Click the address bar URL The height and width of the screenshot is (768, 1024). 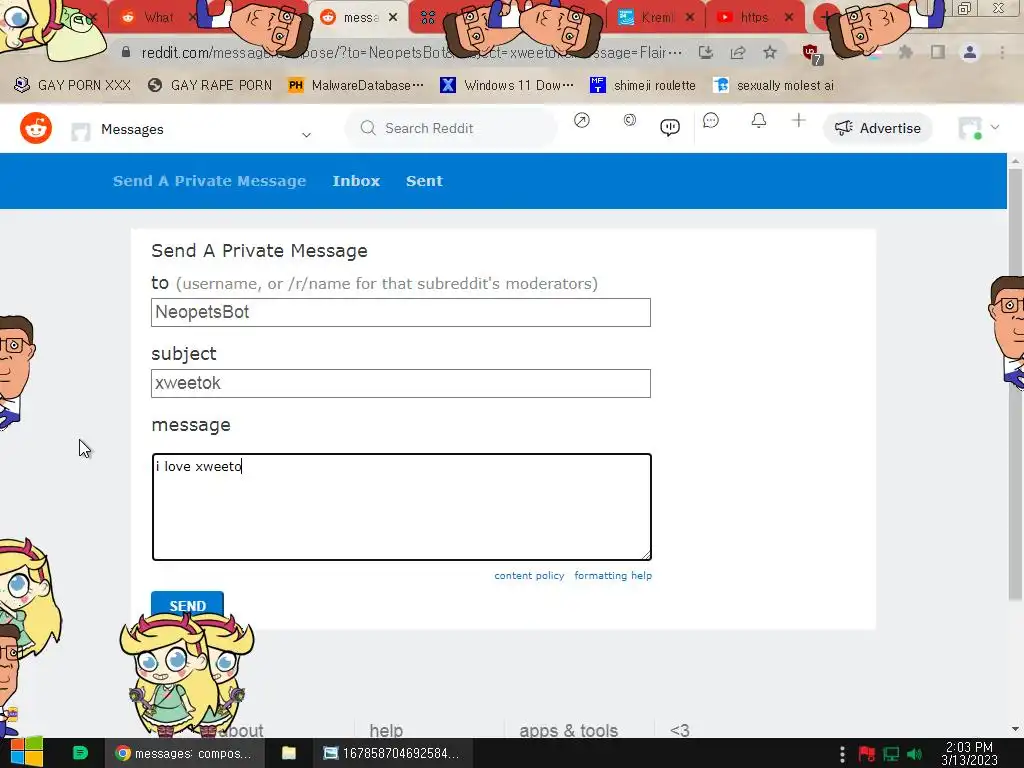pyautogui.click(x=411, y=52)
